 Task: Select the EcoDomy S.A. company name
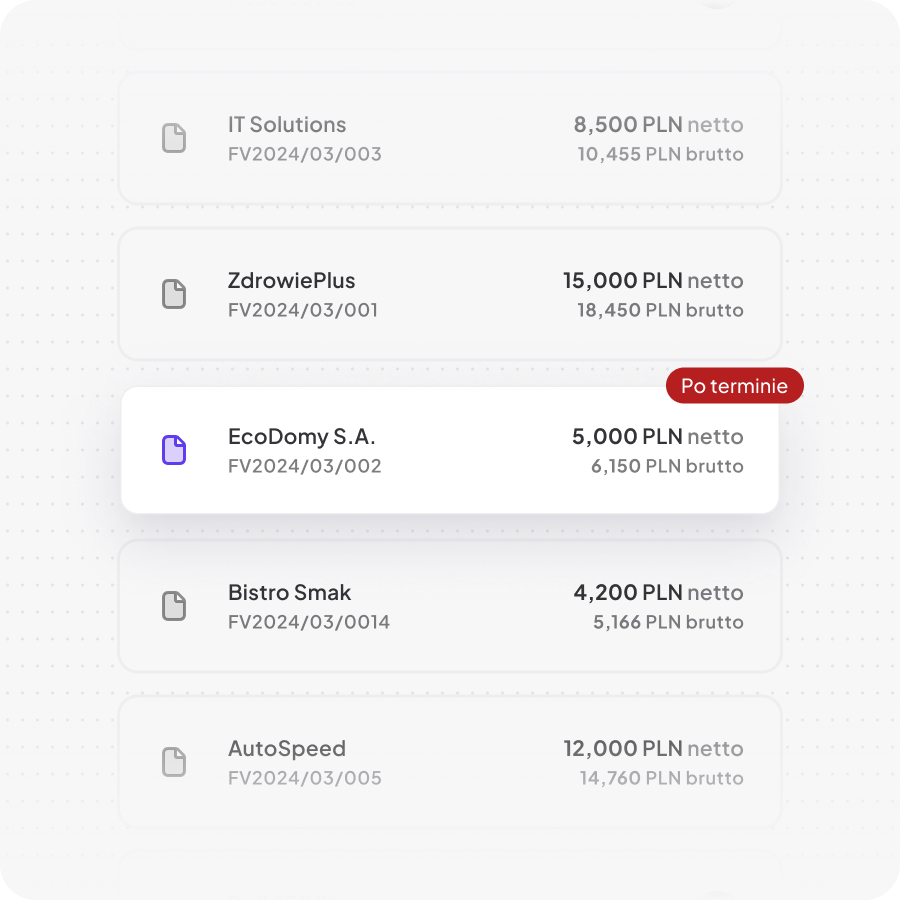point(302,437)
